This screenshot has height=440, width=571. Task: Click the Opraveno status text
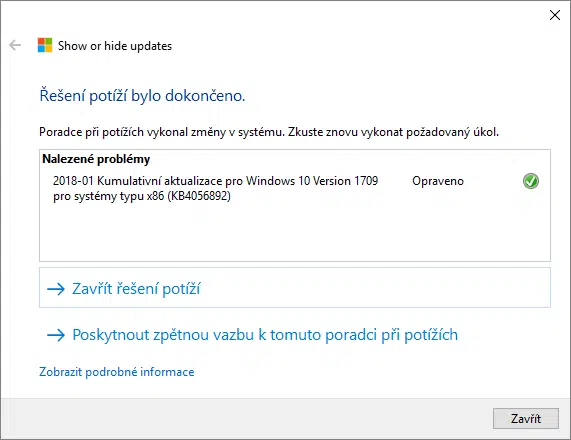[x=438, y=181]
